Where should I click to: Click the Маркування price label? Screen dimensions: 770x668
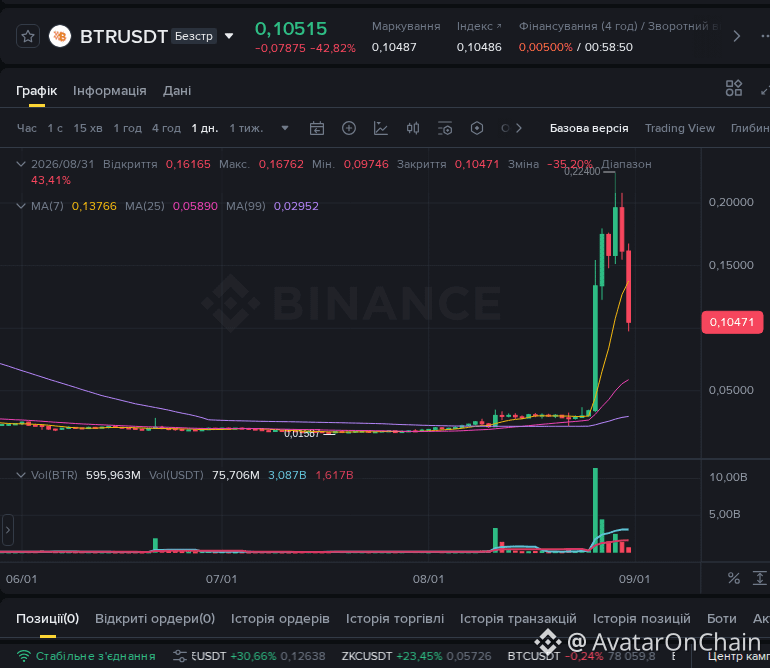pyautogui.click(x=406, y=26)
